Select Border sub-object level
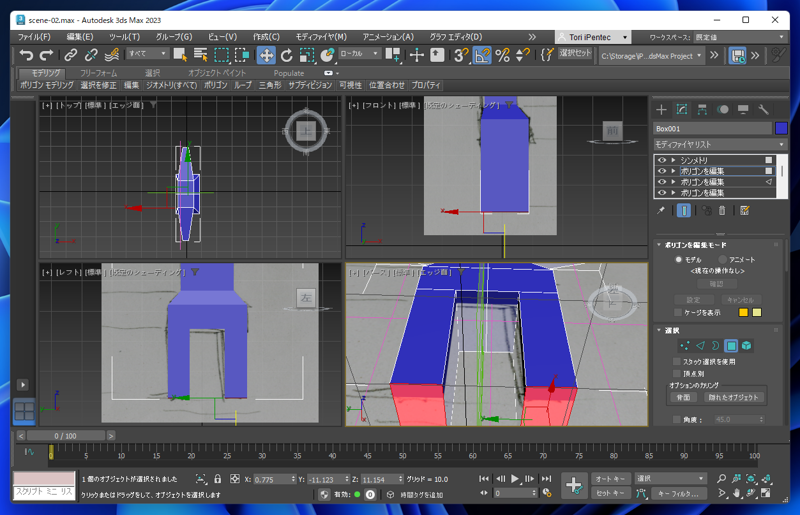Viewport: 800px width, 515px height. pos(715,346)
